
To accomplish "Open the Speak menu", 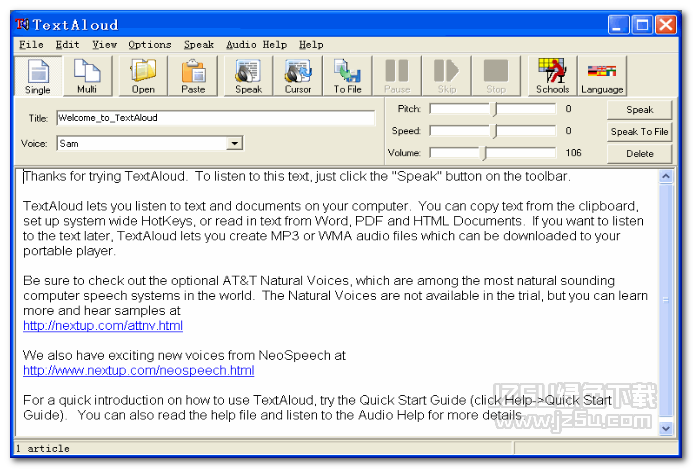I will pos(199,45).
